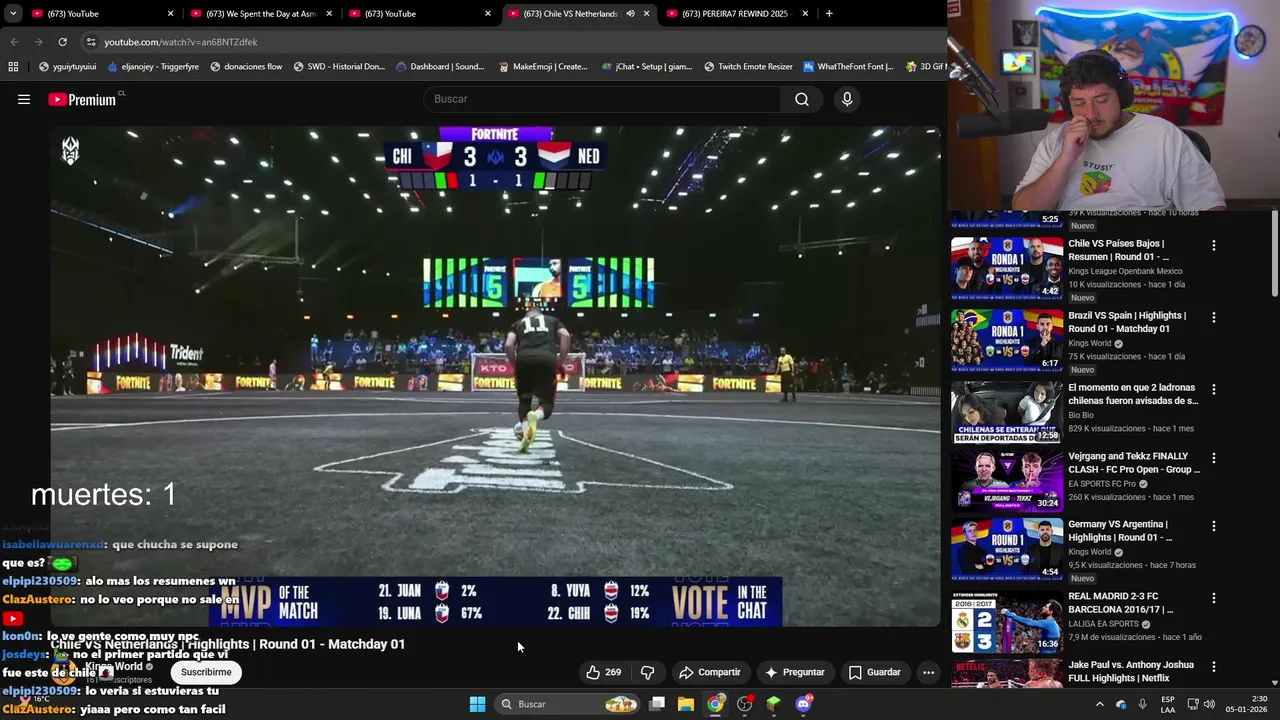Go back using the browser back arrow
Image resolution: width=1280 pixels, height=720 pixels.
coord(14,42)
